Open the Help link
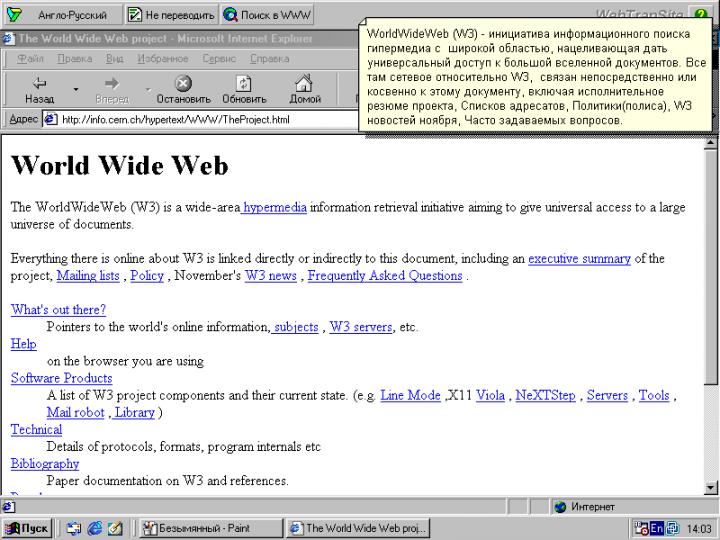 click(x=23, y=344)
